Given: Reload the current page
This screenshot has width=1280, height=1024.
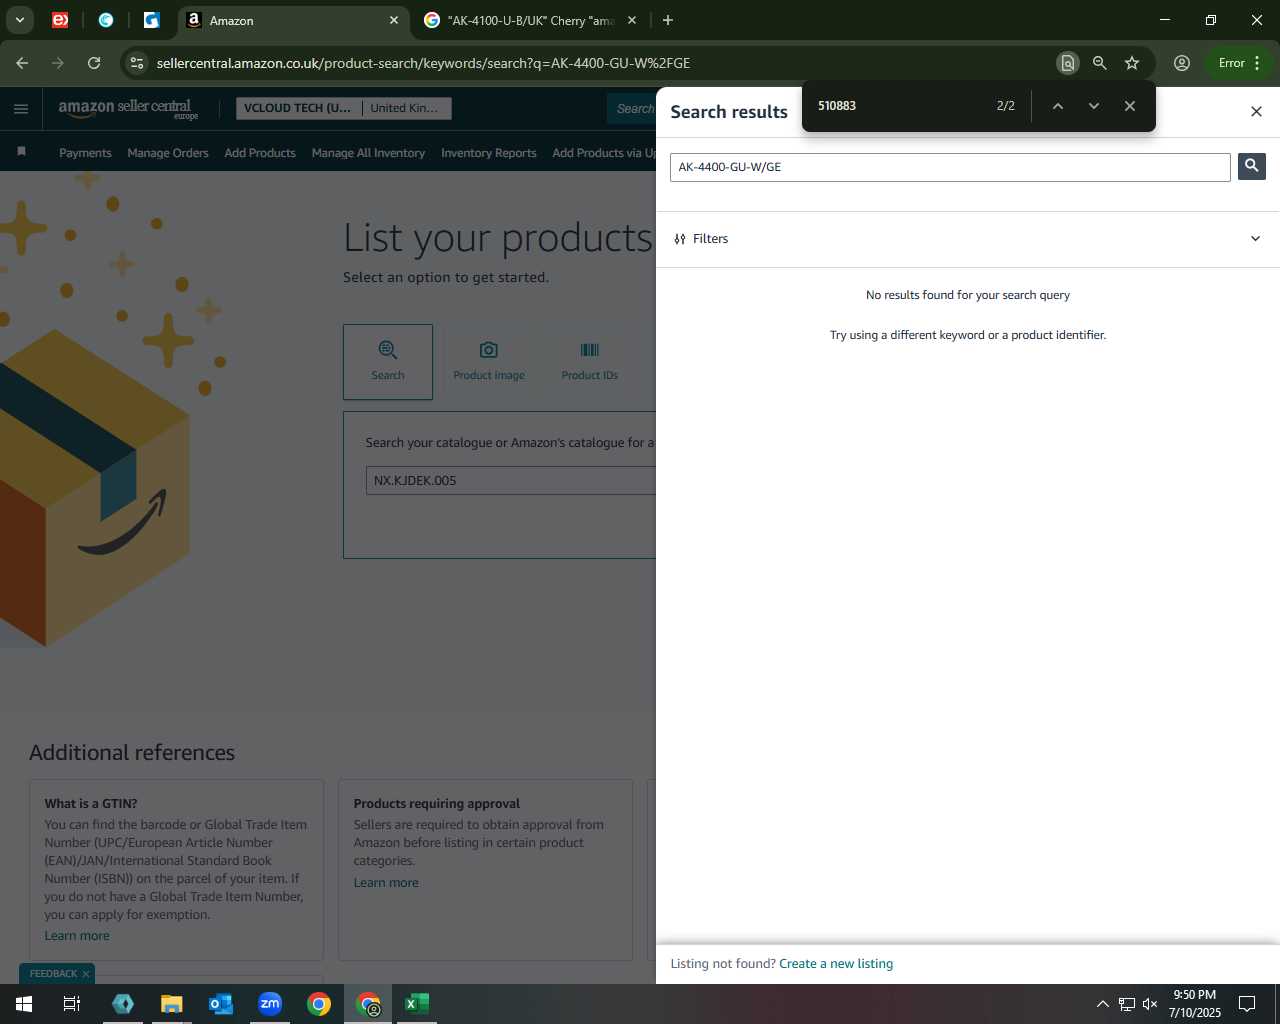Looking at the screenshot, I should coord(94,63).
